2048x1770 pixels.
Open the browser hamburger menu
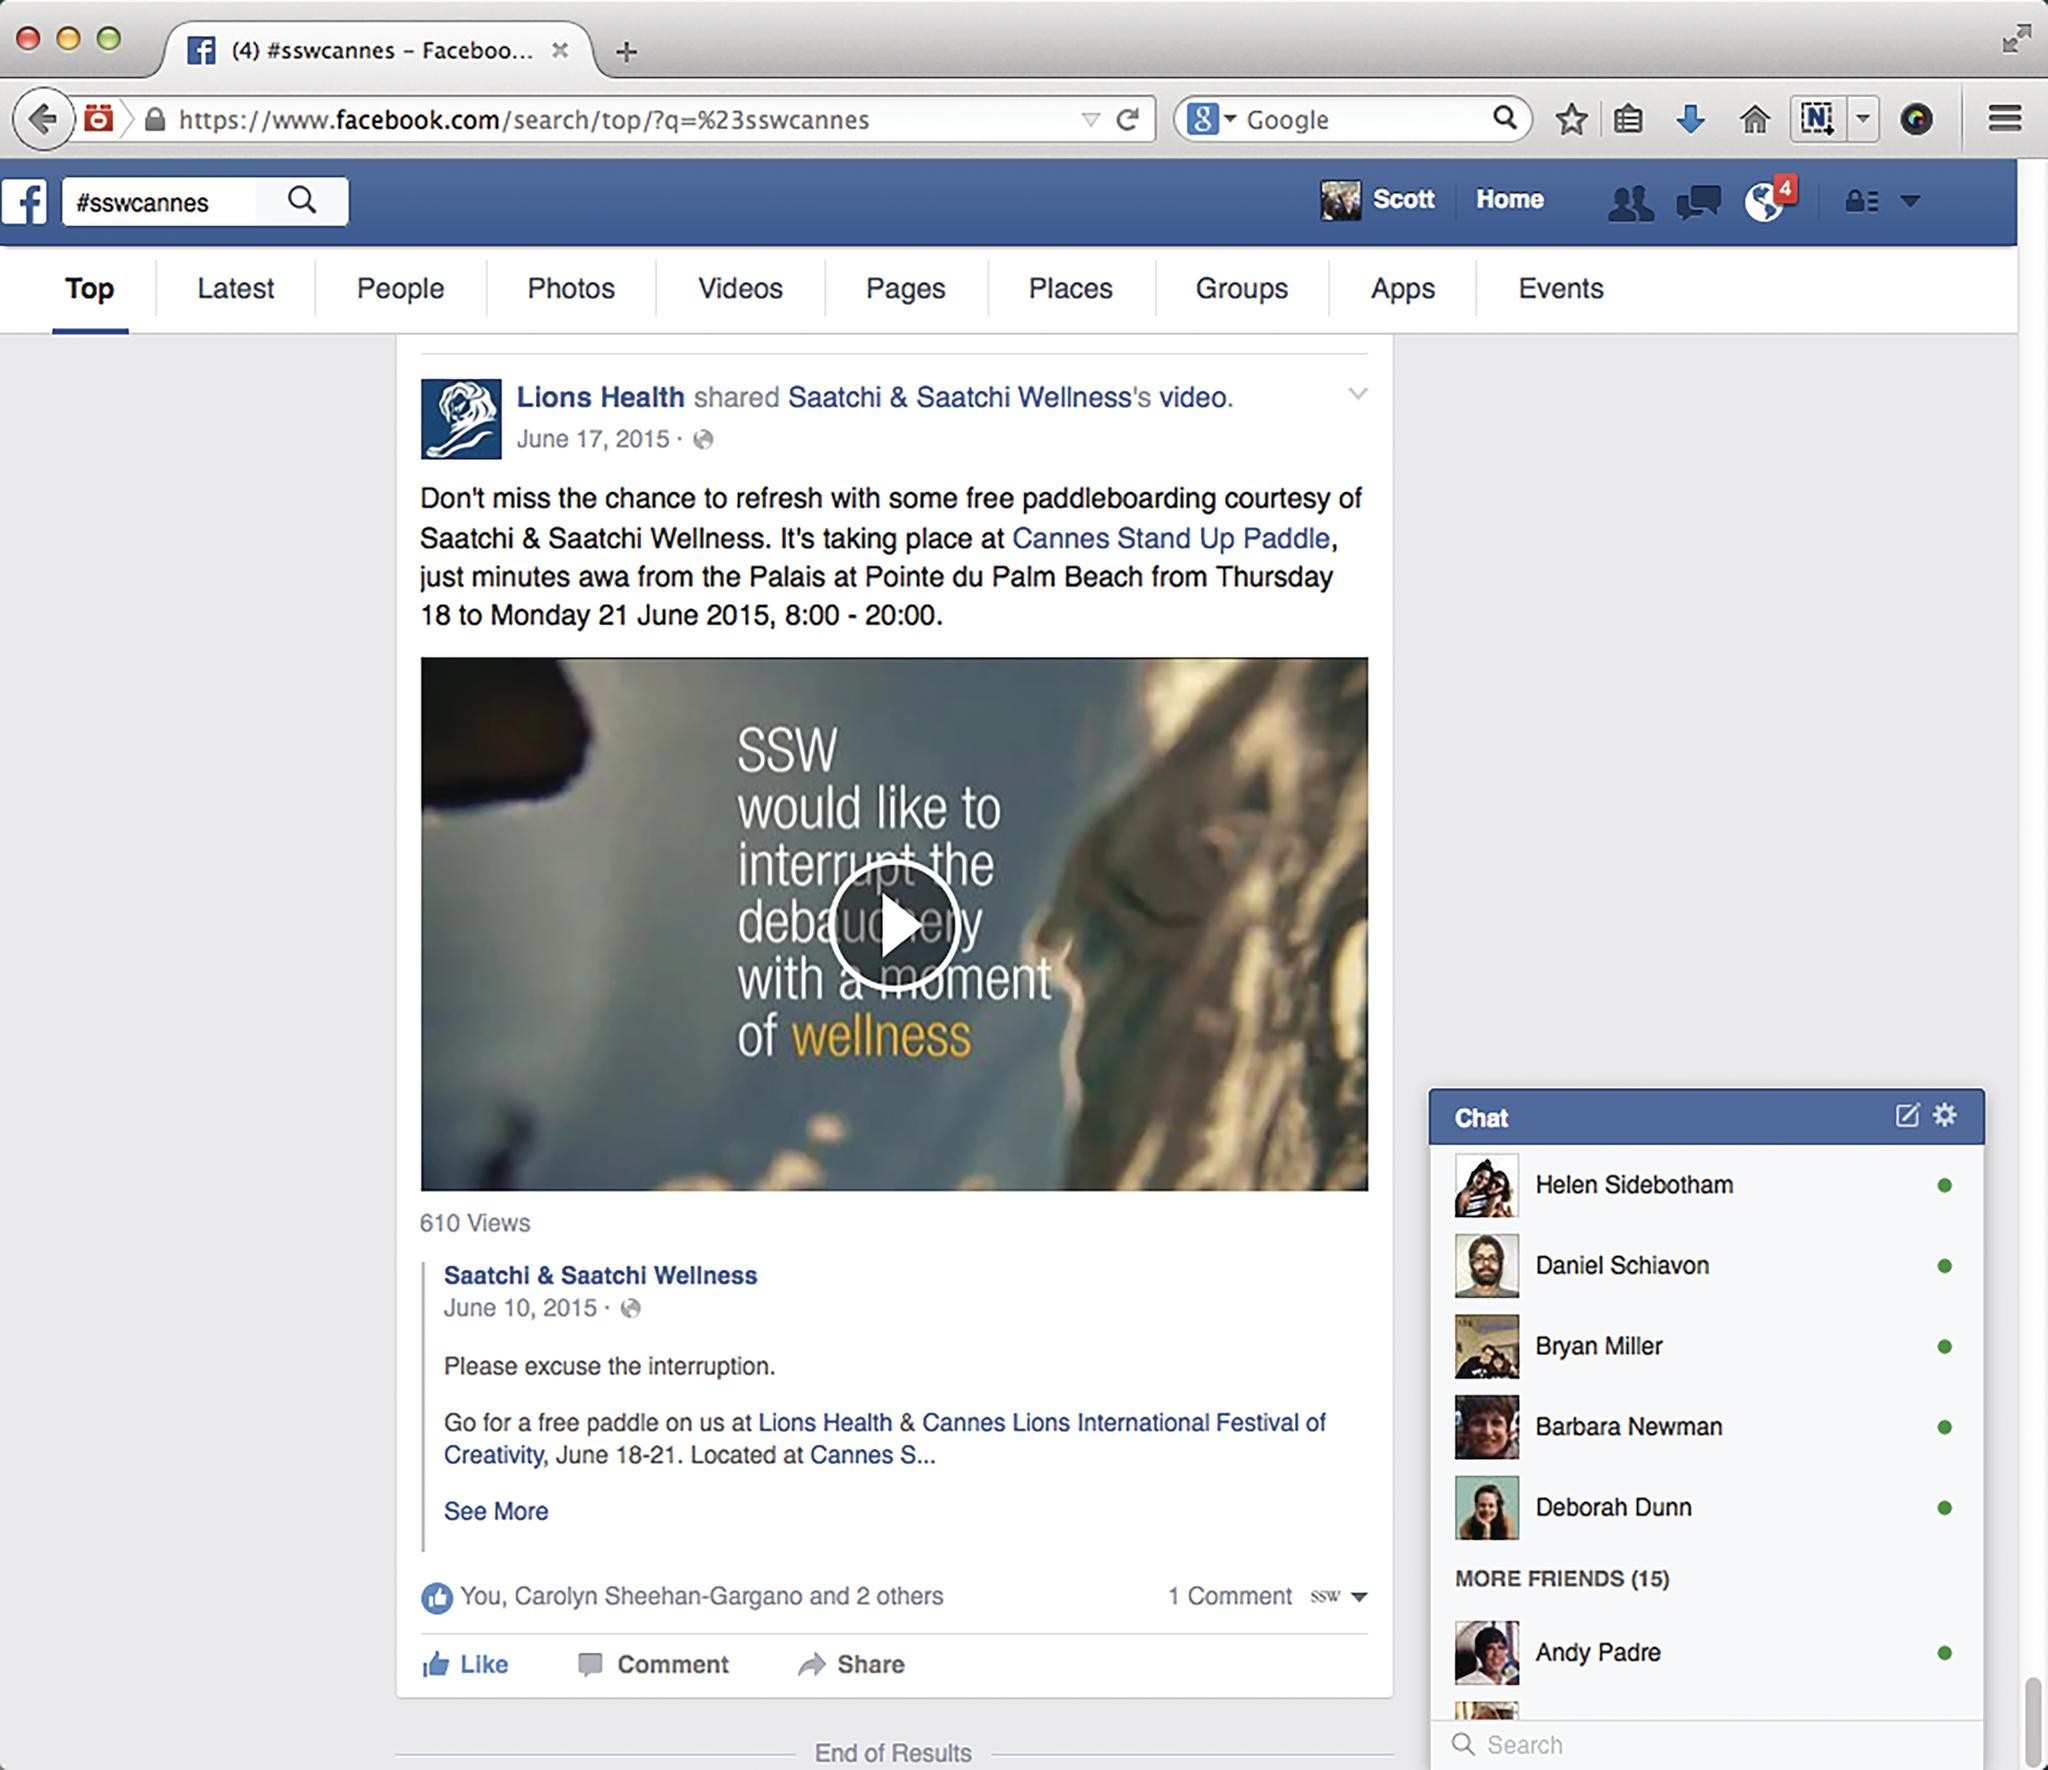pyautogui.click(x=2005, y=118)
